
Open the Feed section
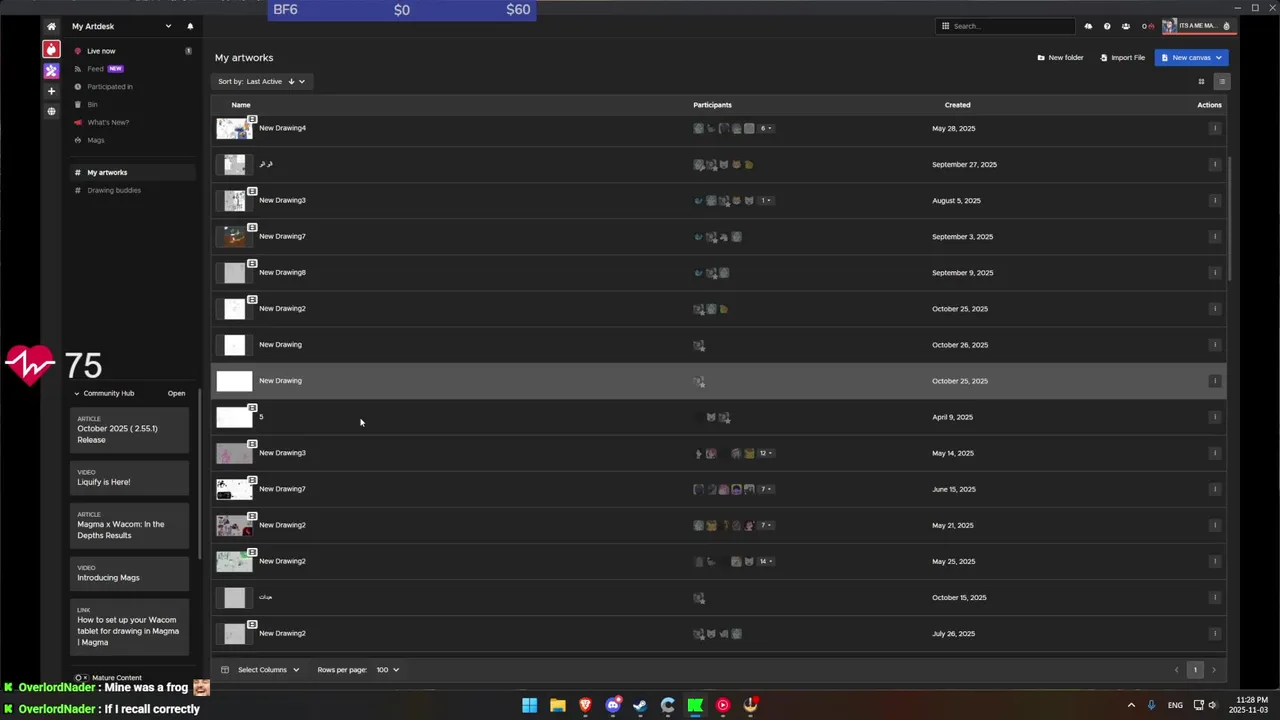tap(95, 69)
